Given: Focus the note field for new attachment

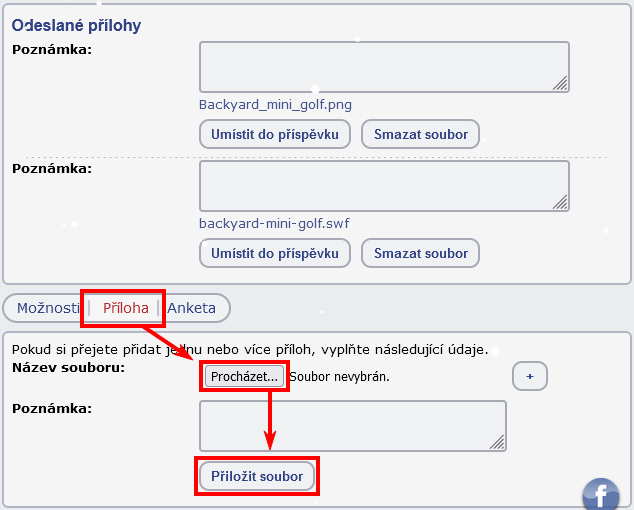Looking at the screenshot, I should [353, 426].
